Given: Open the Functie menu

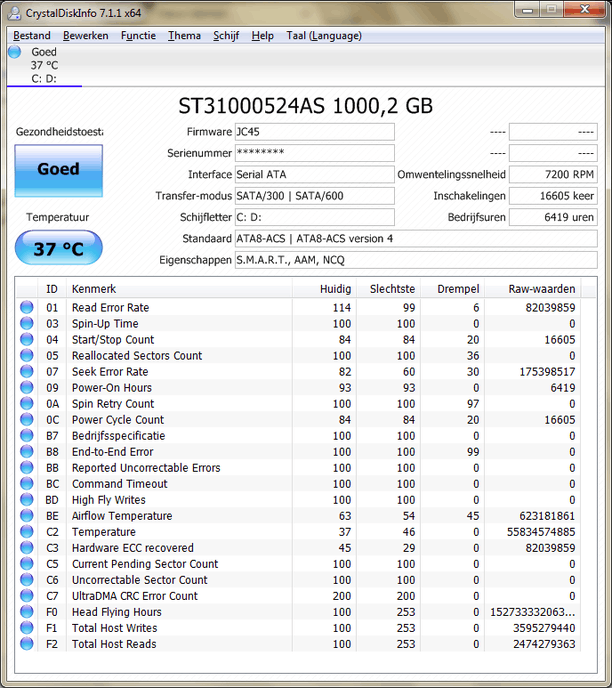Looking at the screenshot, I should pyautogui.click(x=138, y=36).
